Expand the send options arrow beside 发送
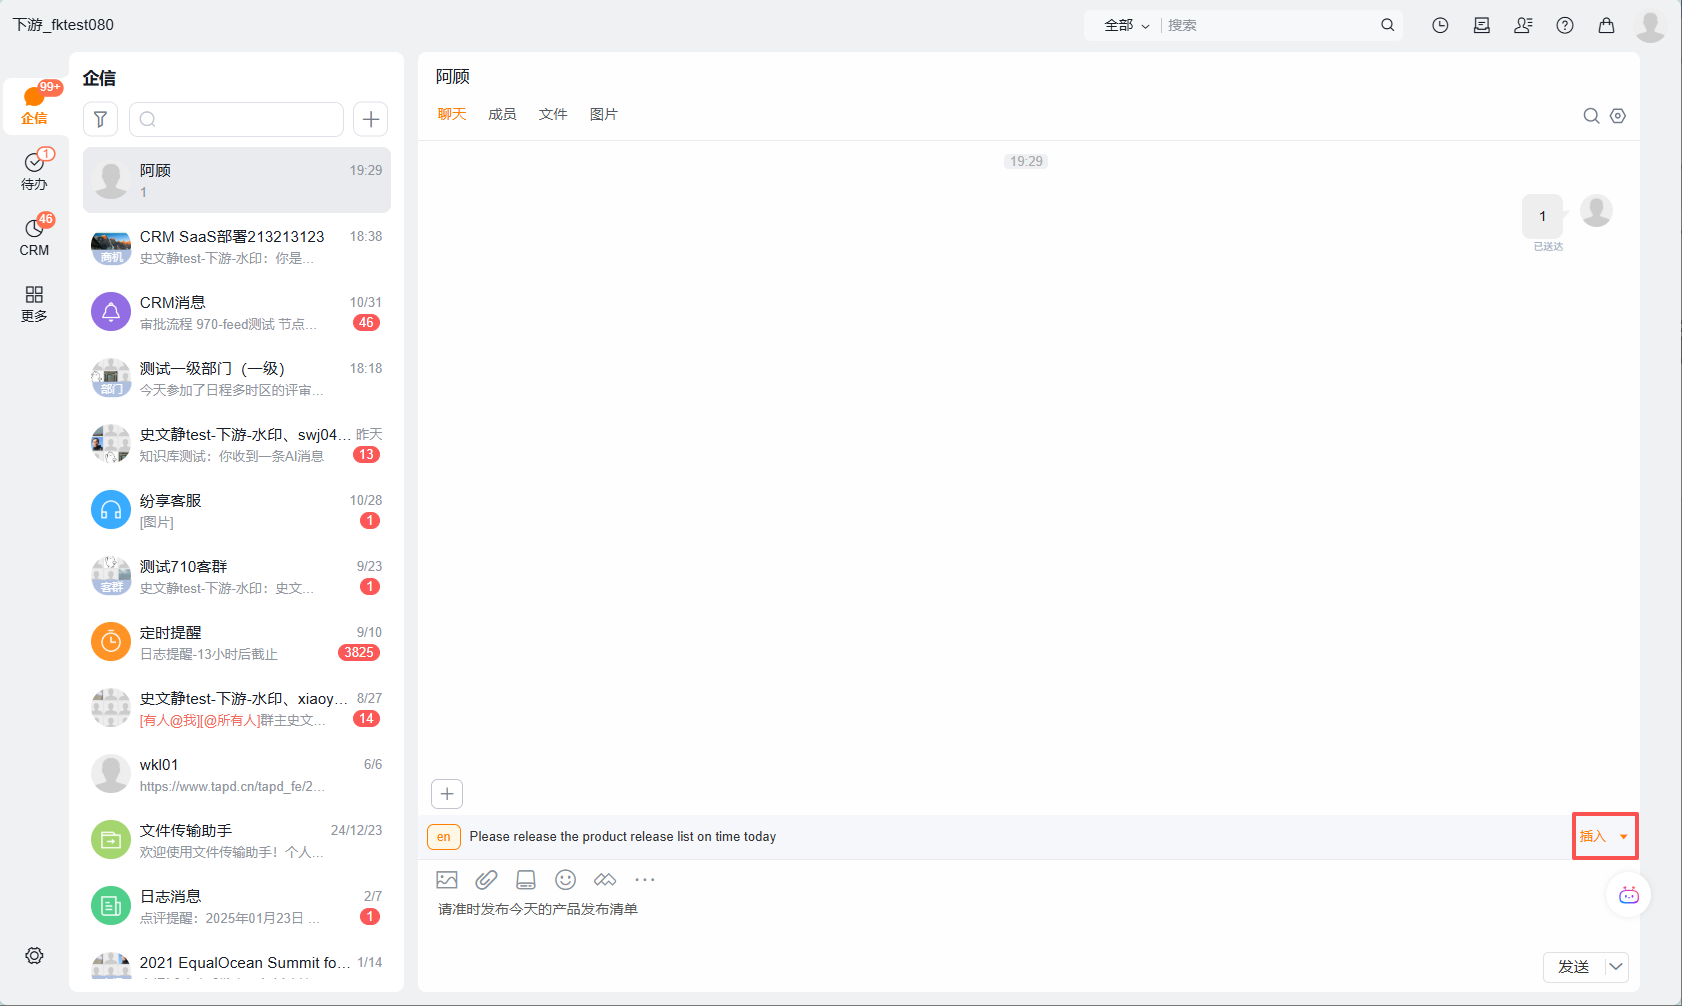This screenshot has width=1682, height=1006. click(1616, 967)
